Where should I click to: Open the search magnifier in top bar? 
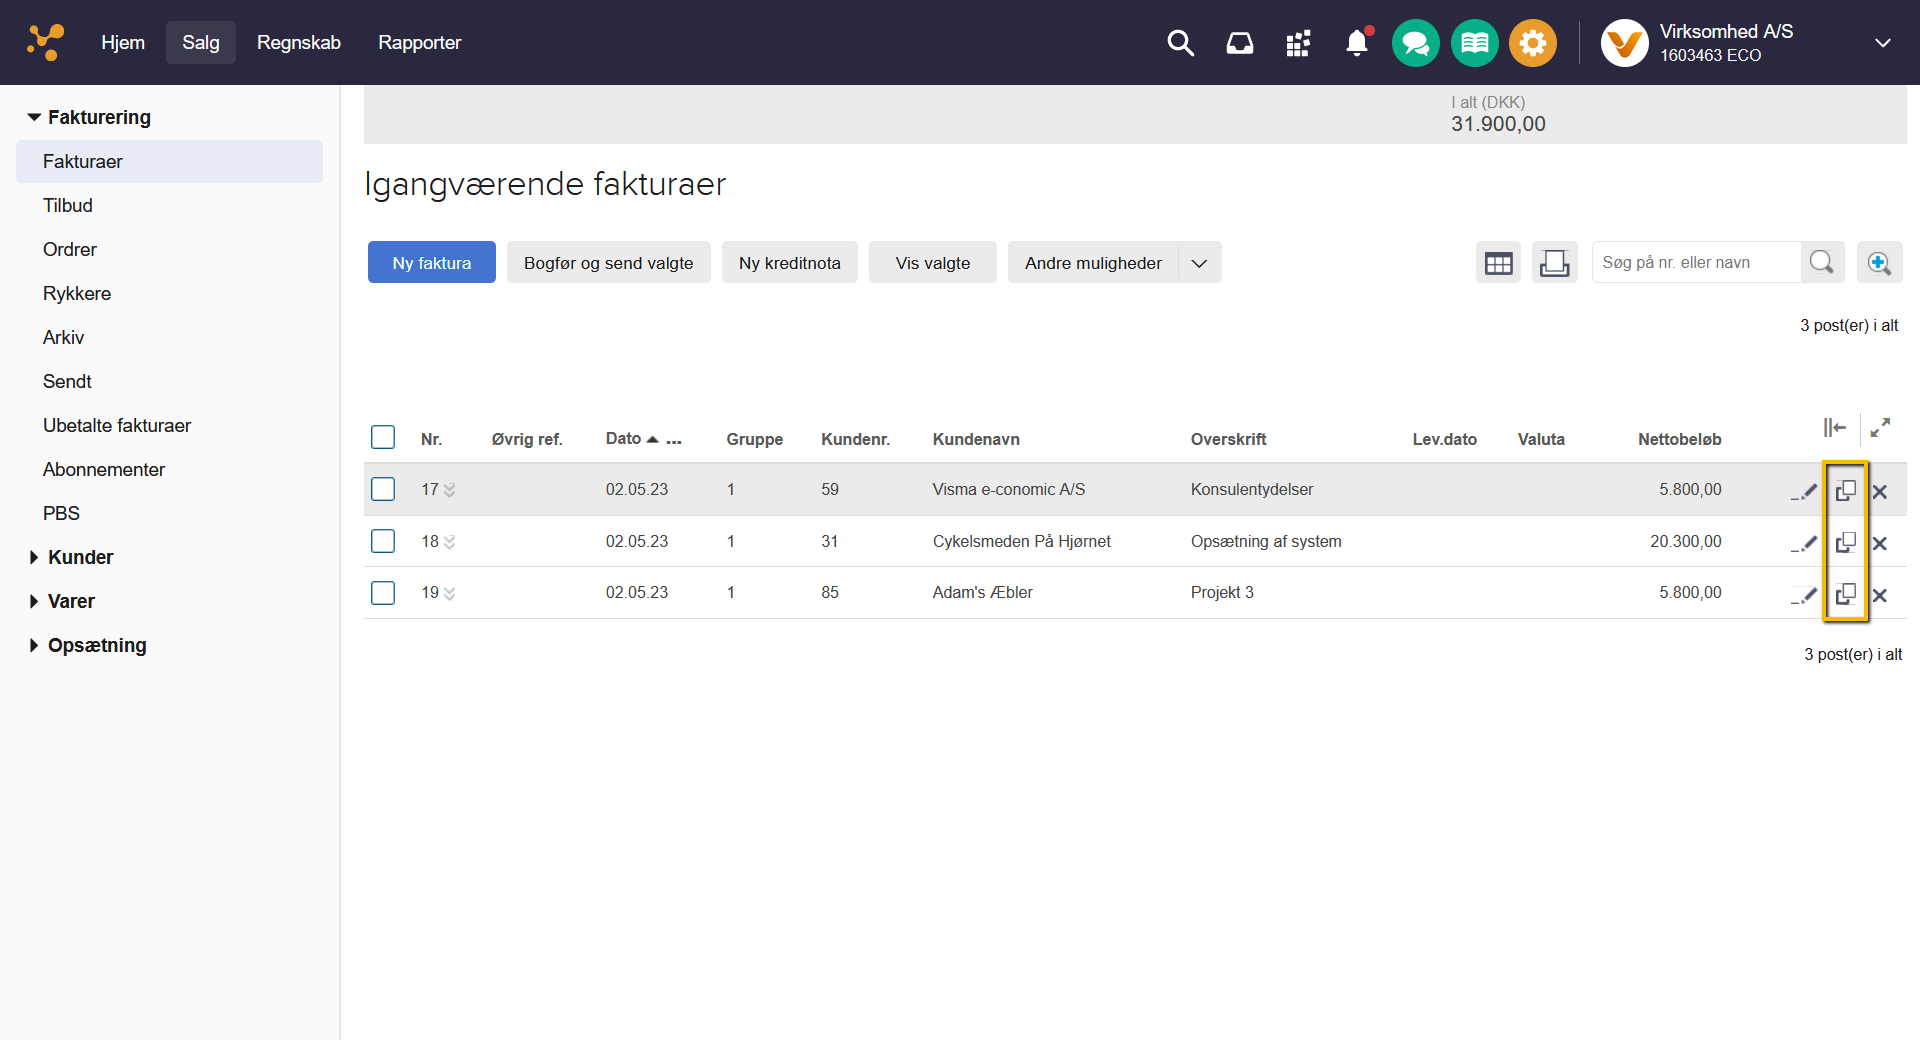(x=1180, y=43)
